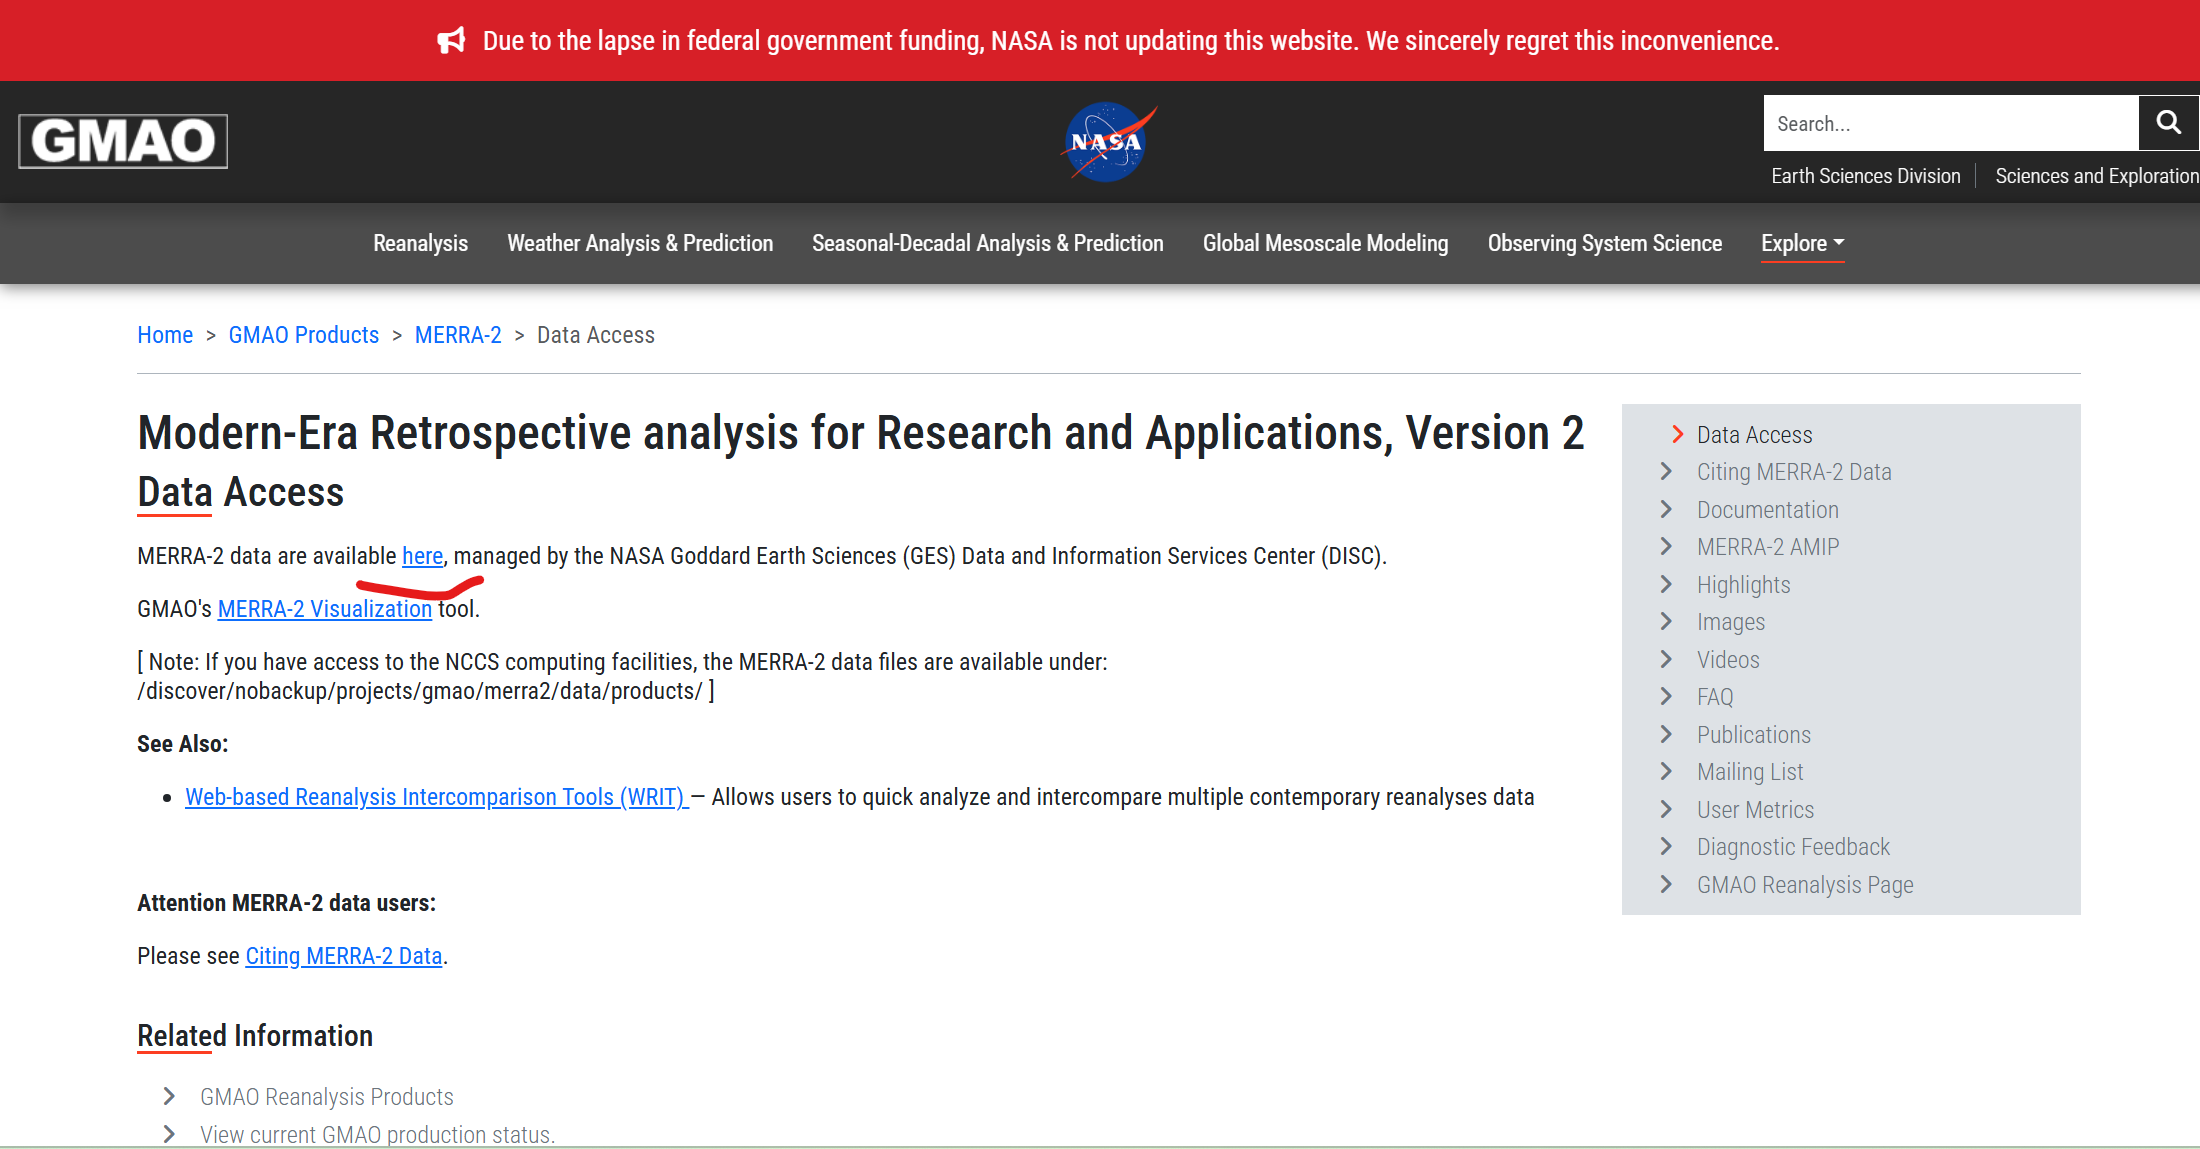
Task: Select Weather Analysis & Prediction menu
Action: pyautogui.click(x=640, y=243)
